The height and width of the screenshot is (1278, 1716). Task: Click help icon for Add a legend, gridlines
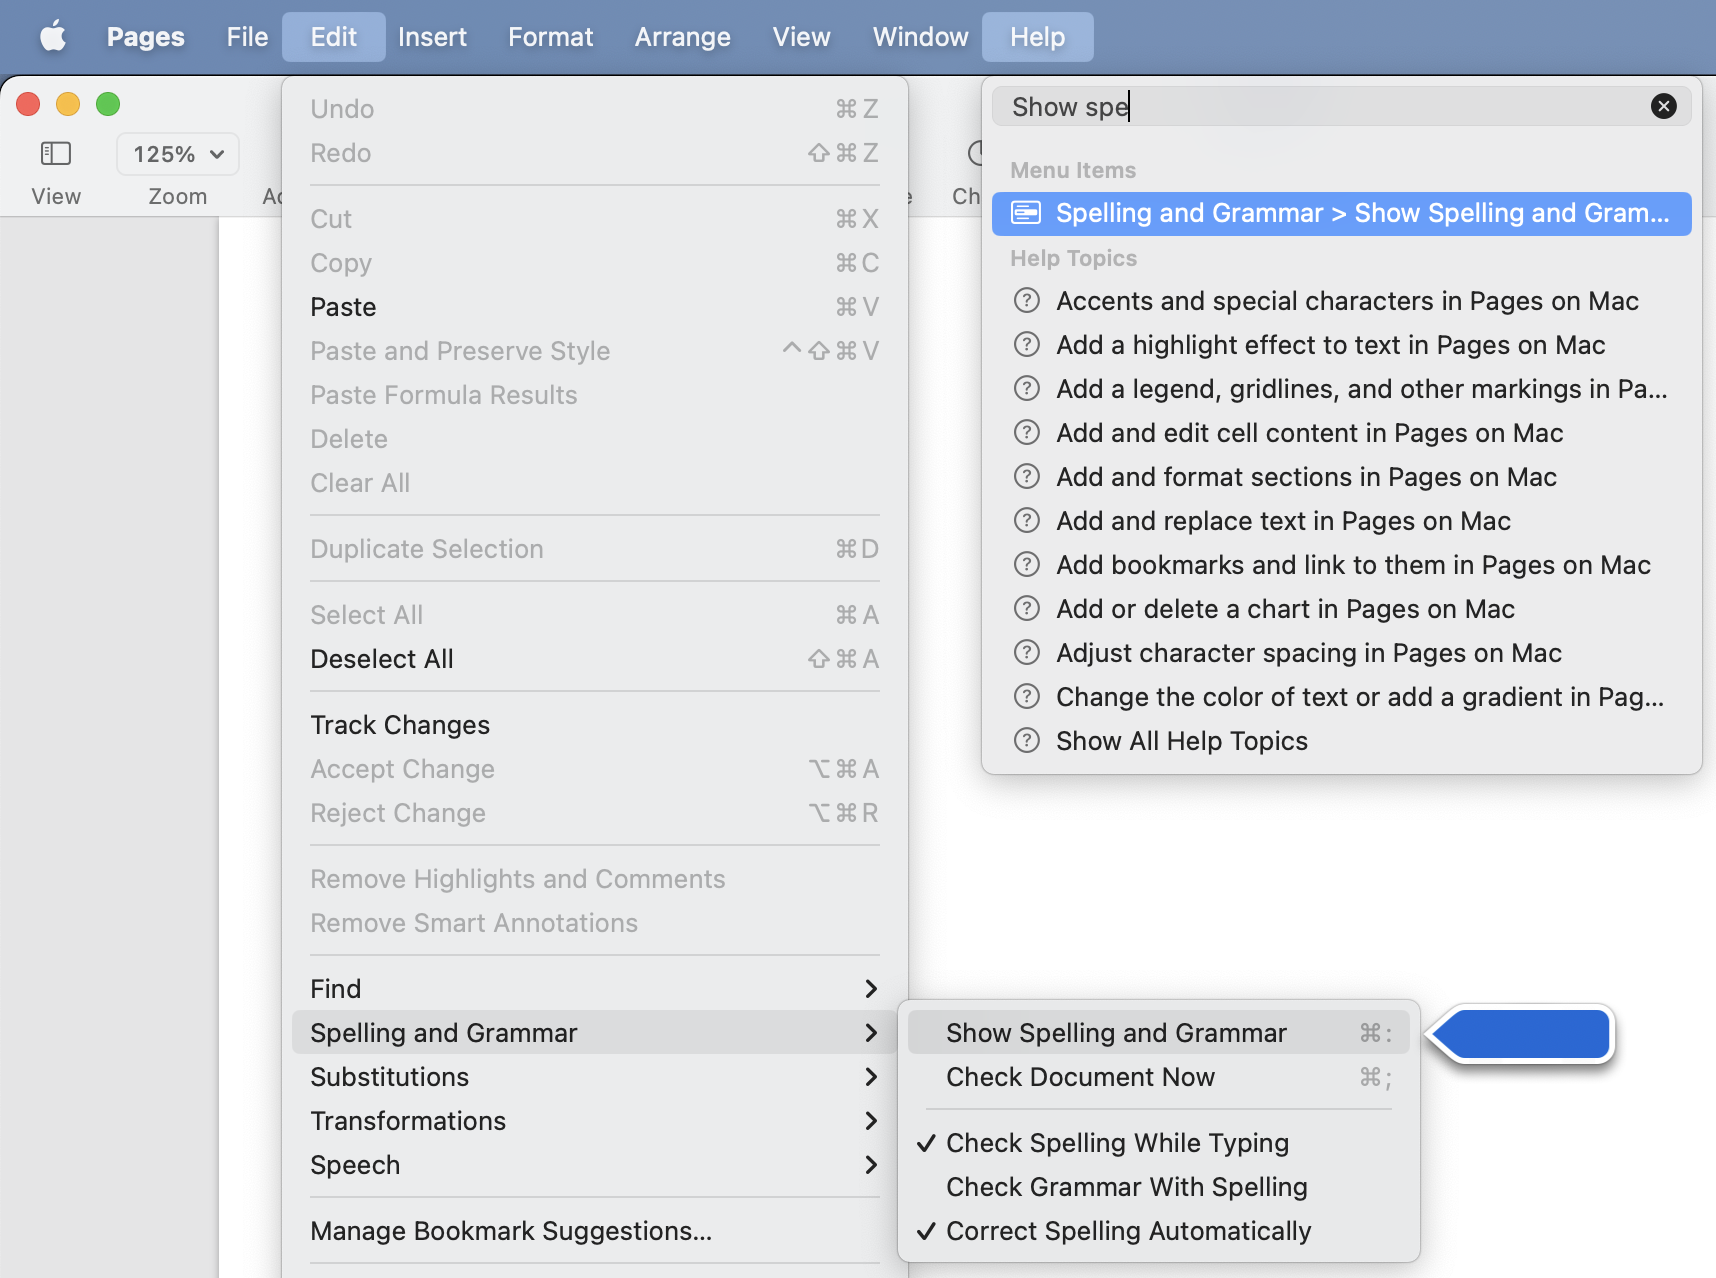point(1027,388)
